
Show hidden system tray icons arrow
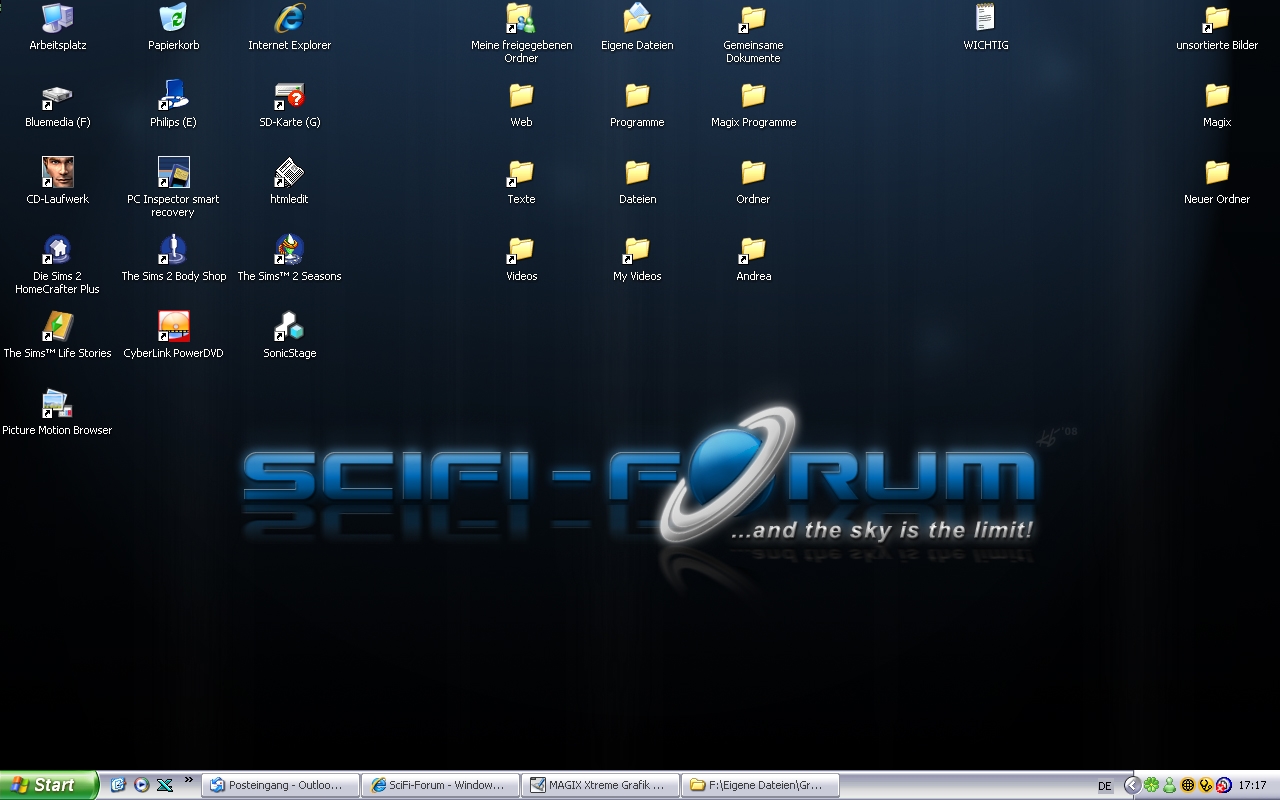(x=1132, y=785)
